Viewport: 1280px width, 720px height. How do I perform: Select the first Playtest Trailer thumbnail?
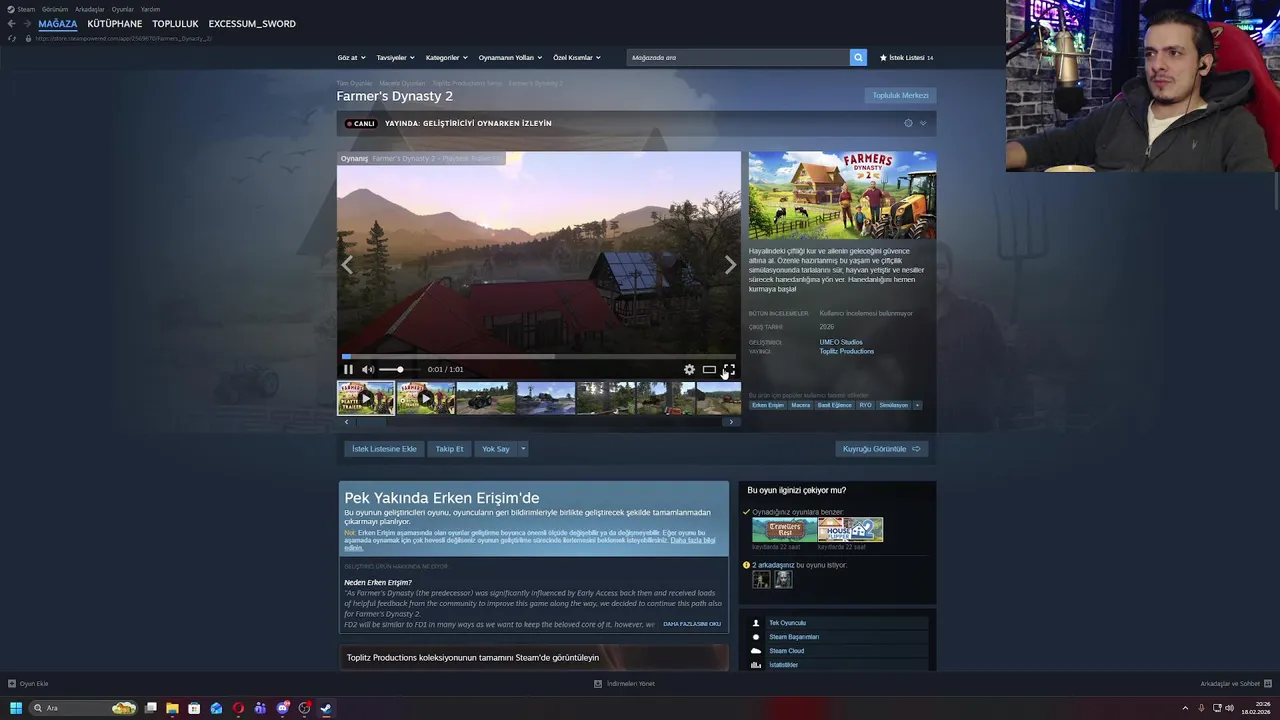(x=366, y=398)
